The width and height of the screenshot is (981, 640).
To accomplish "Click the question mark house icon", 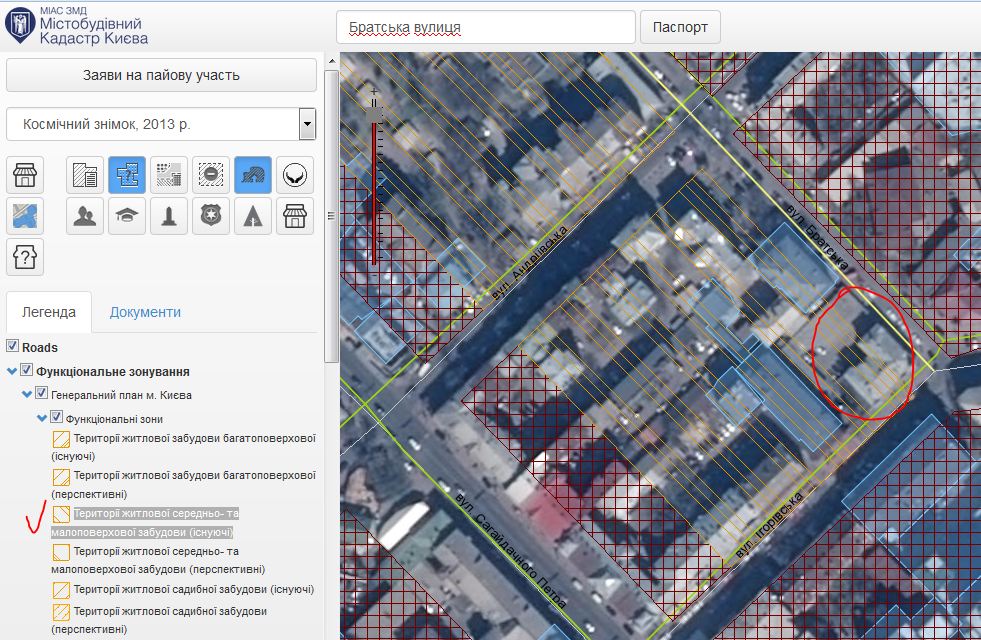I will point(25,257).
